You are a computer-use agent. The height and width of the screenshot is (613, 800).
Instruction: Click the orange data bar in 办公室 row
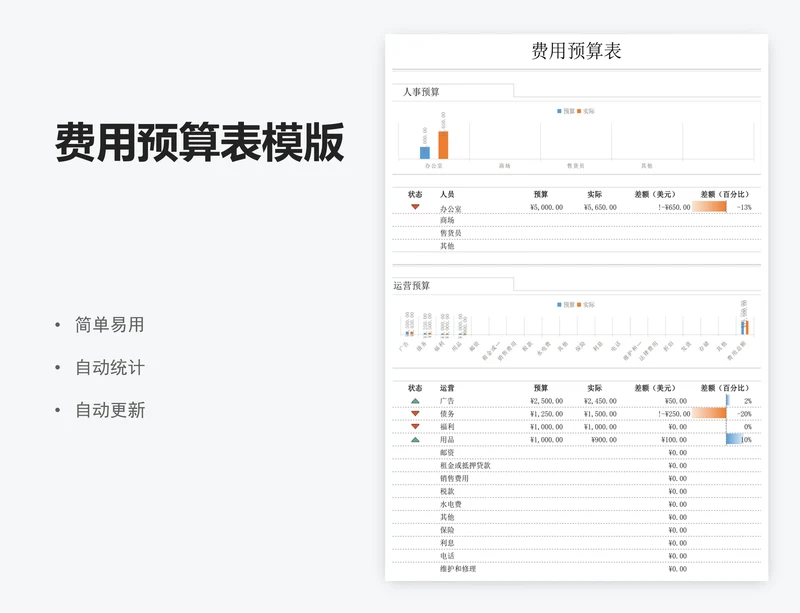(709, 207)
